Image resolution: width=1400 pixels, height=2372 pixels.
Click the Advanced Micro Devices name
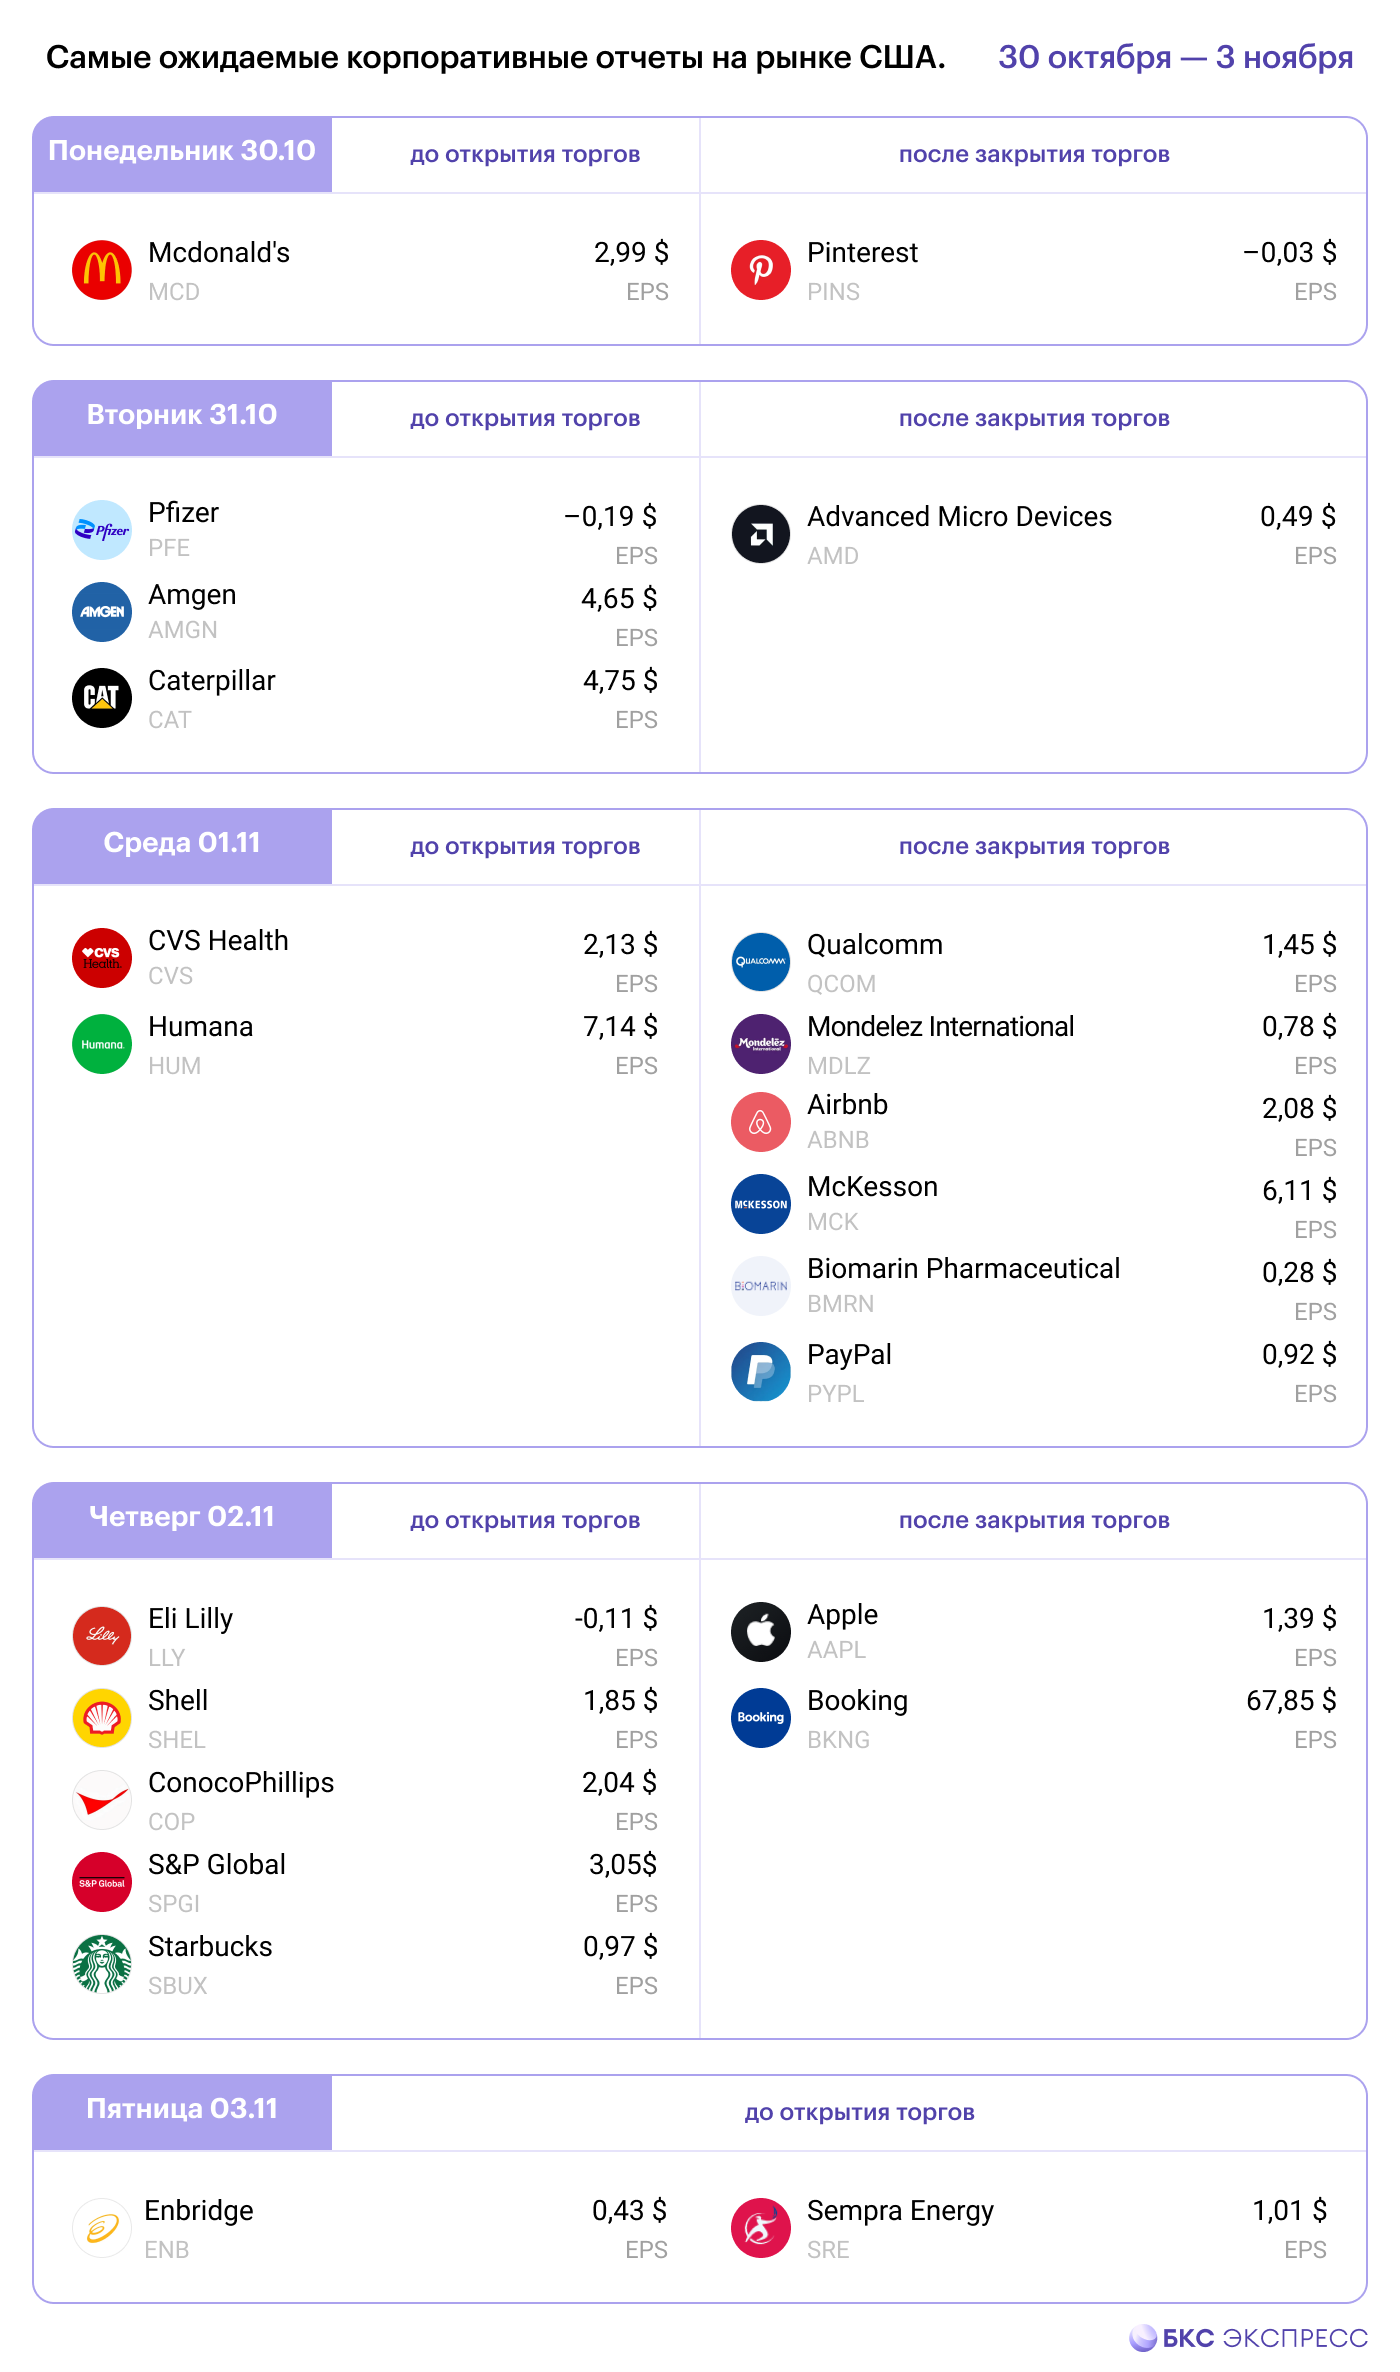pos(959,517)
